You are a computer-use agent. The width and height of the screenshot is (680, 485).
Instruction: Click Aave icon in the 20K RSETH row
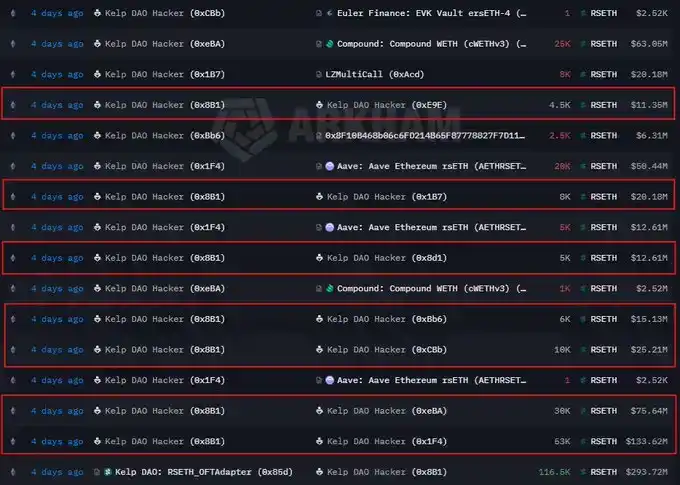330,166
